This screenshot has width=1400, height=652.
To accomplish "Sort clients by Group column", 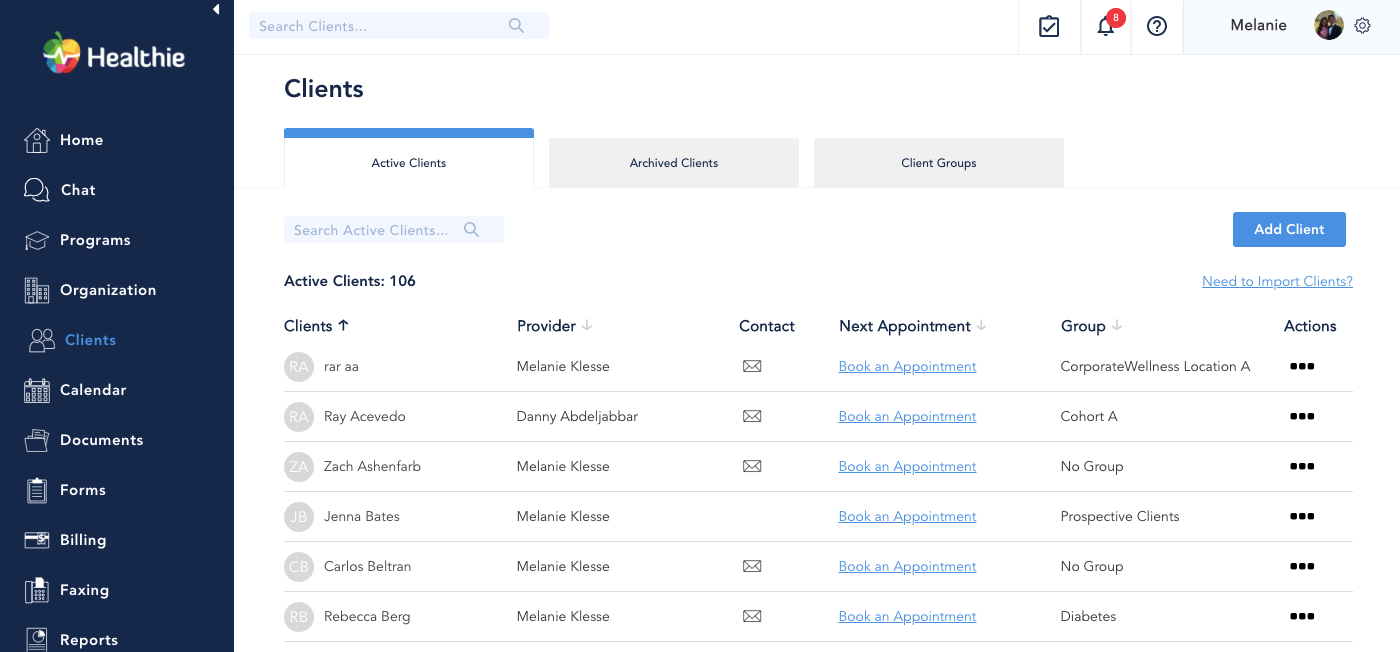I will point(1117,326).
